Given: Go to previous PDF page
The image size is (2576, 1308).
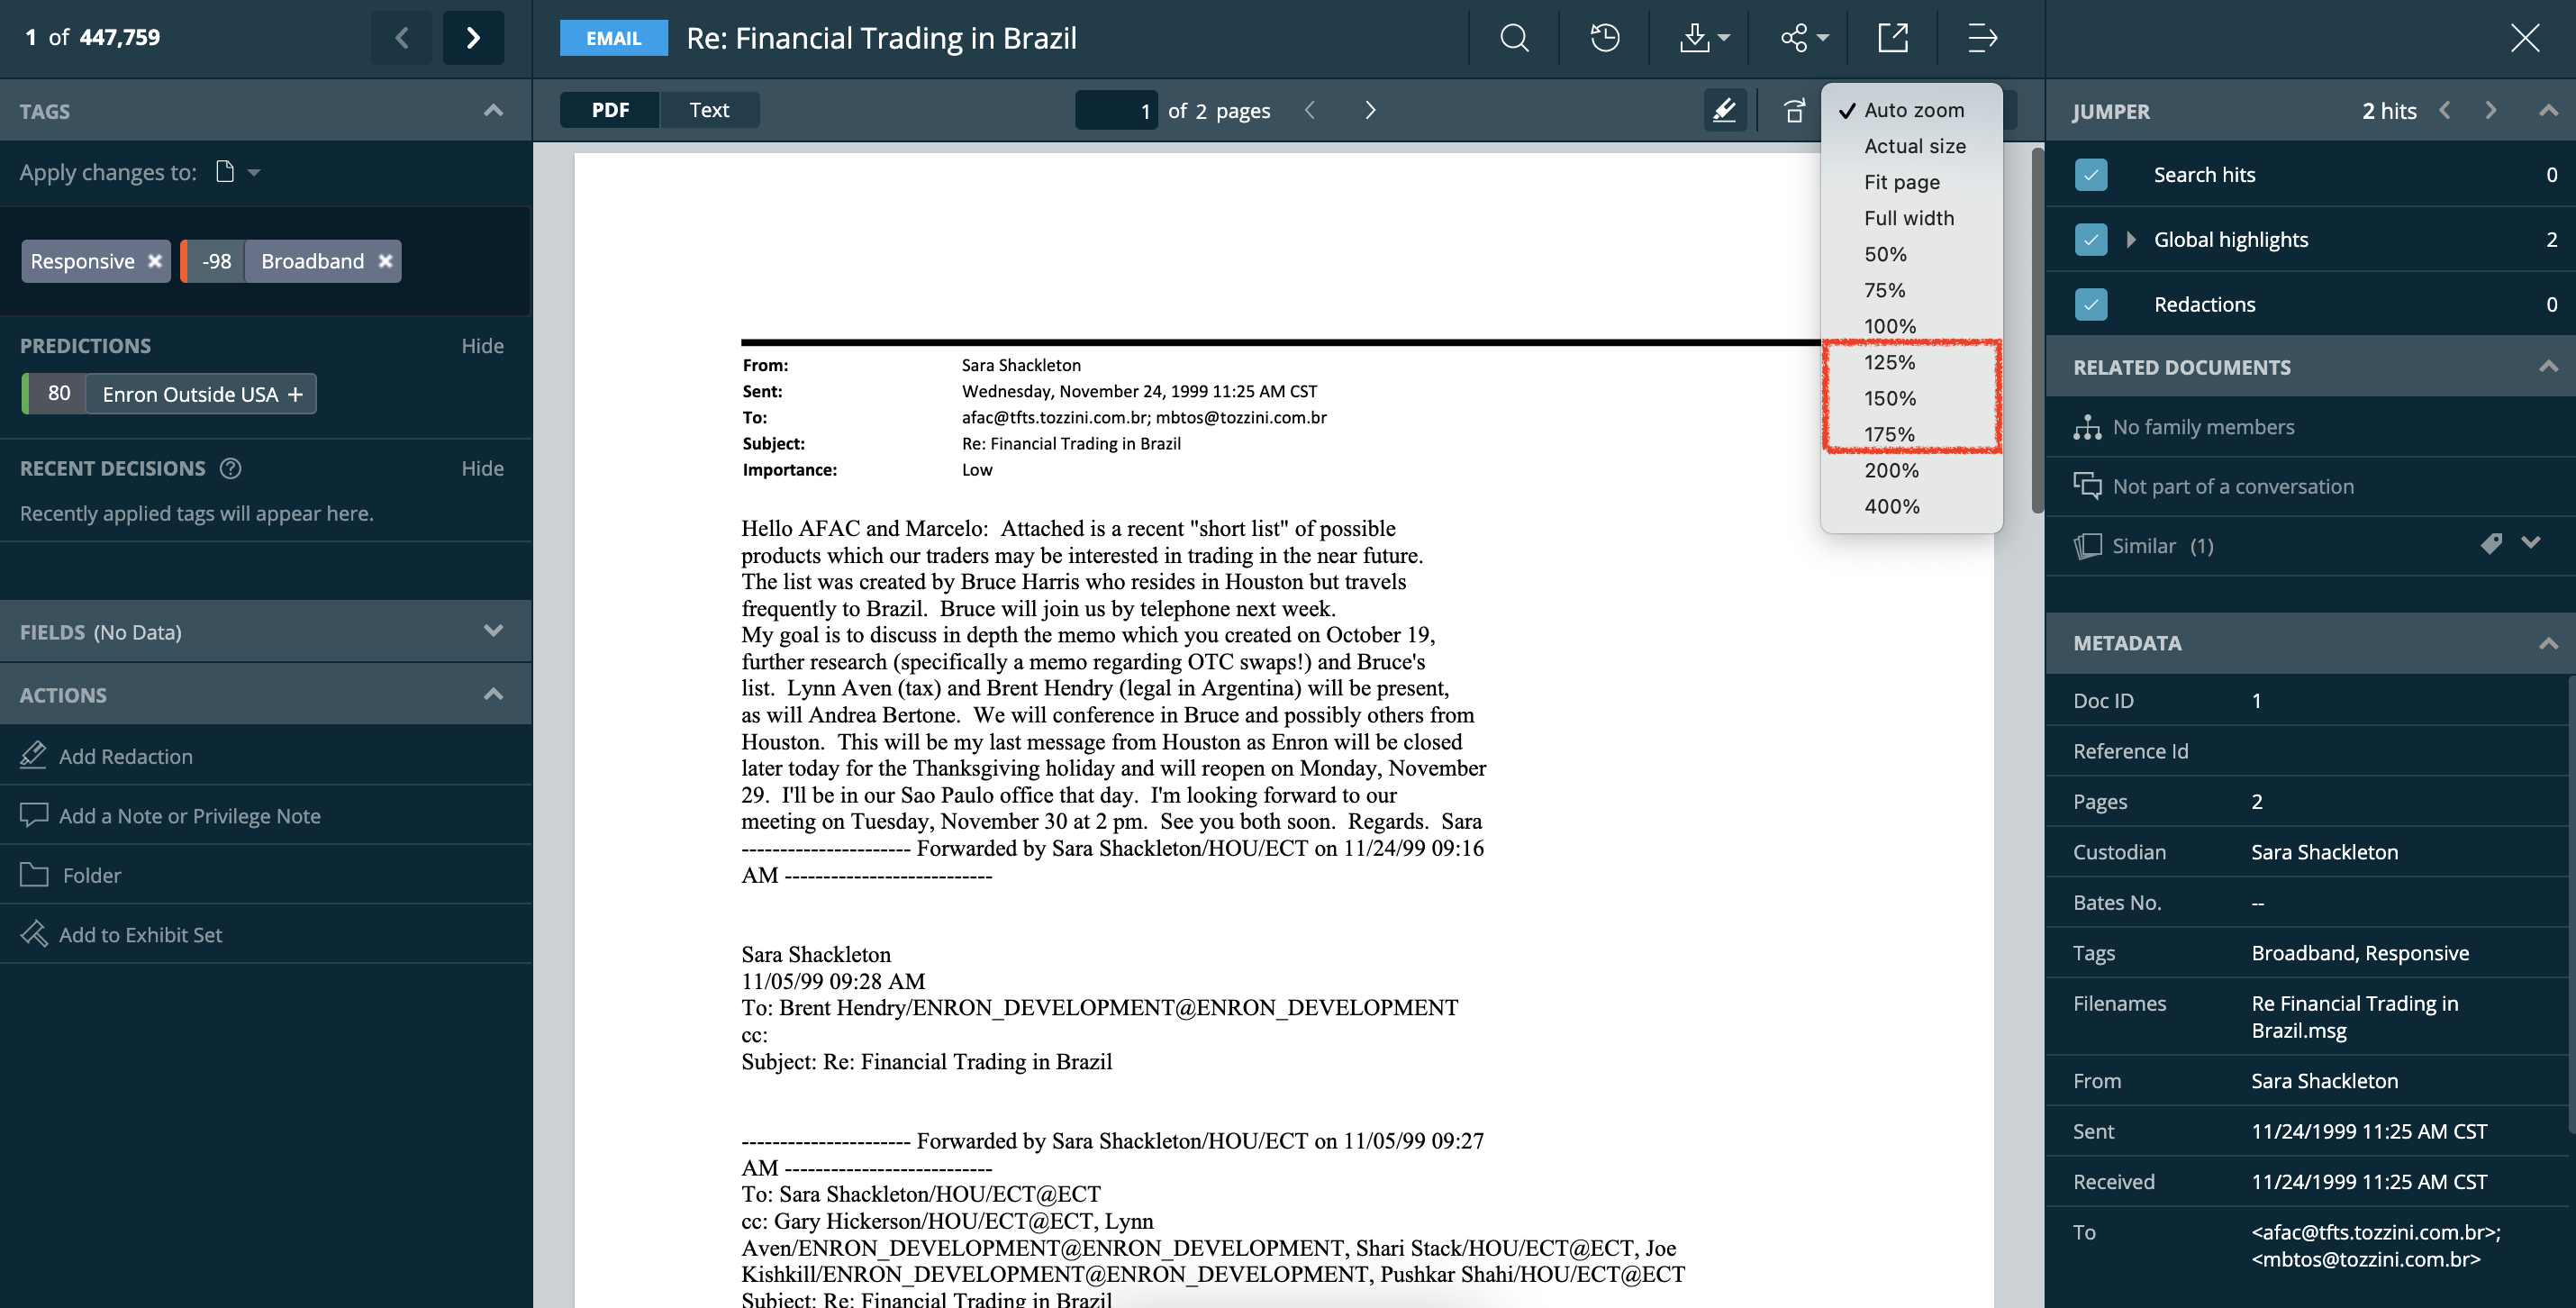Looking at the screenshot, I should (1310, 110).
